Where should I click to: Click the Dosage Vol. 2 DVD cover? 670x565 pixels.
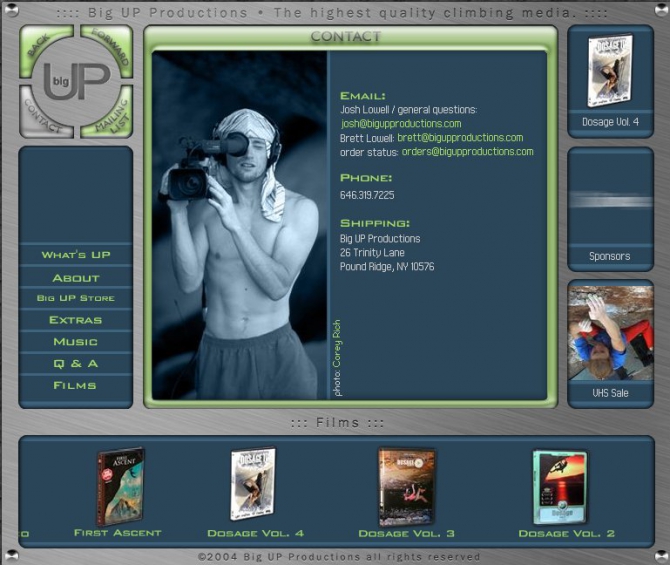click(x=560, y=487)
